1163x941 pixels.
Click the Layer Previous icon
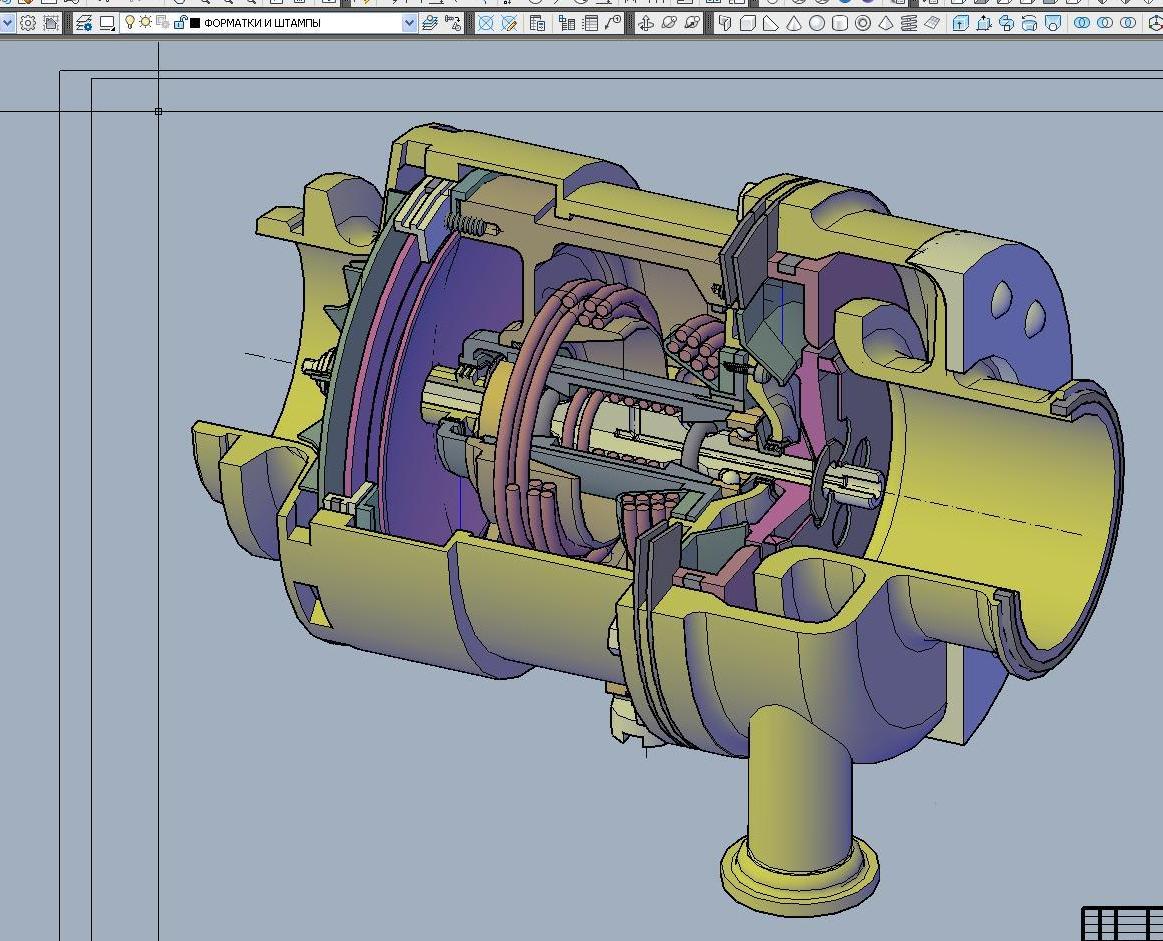coord(453,23)
